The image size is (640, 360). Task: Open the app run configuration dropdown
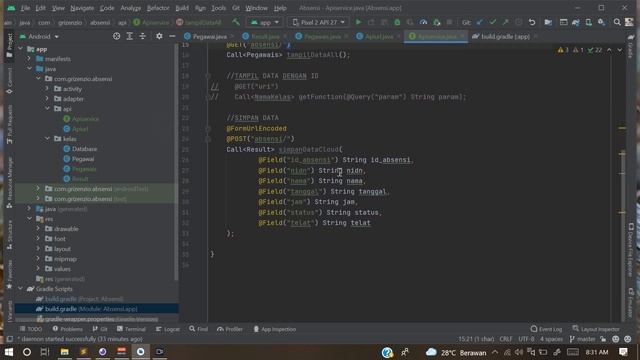pos(265,22)
